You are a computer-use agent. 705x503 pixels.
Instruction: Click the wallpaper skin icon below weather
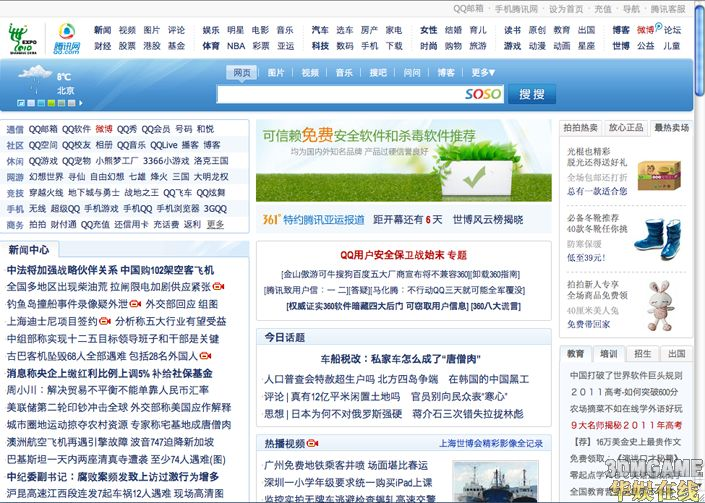pyautogui.click(x=21, y=103)
